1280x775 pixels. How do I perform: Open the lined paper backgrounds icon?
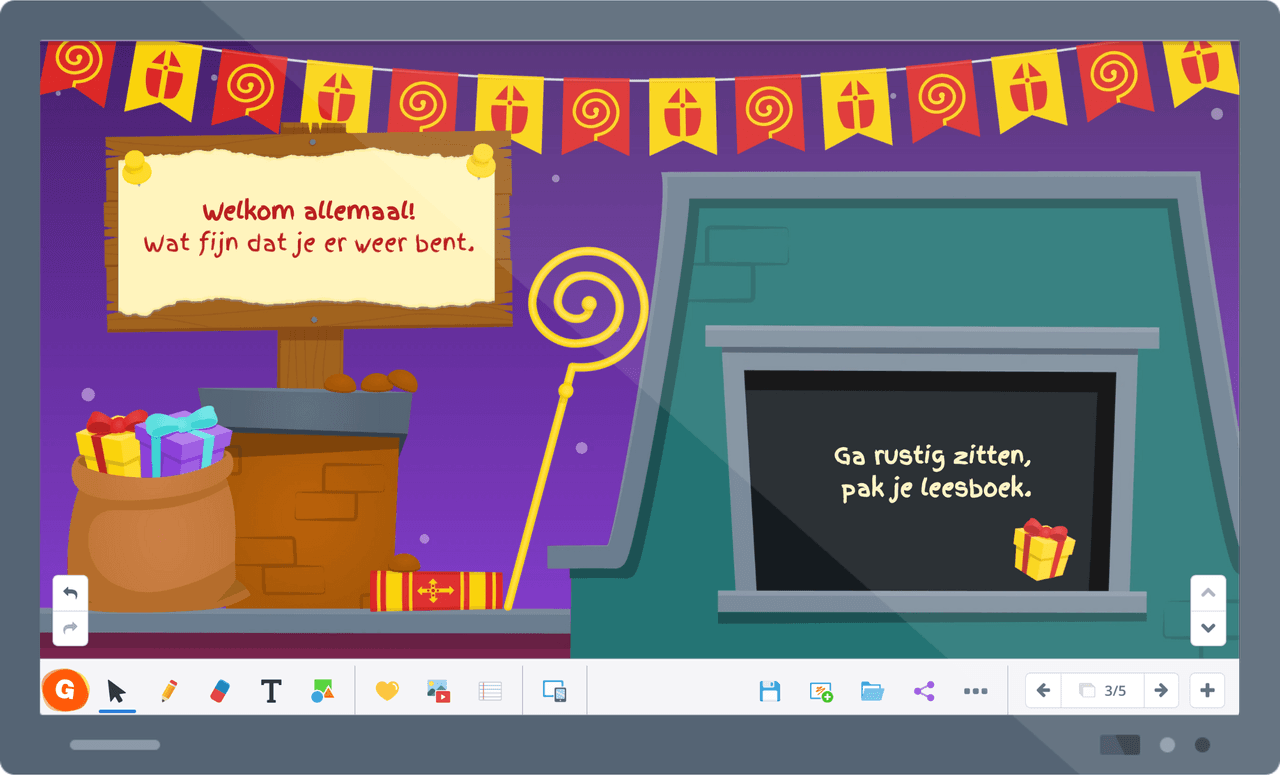489,690
